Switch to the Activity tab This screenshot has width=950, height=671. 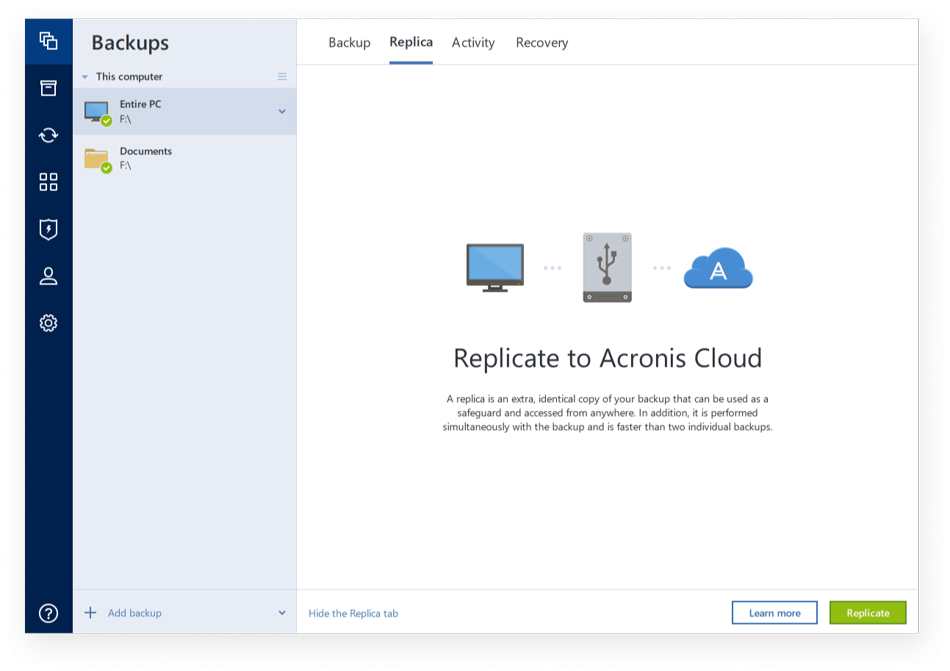click(x=473, y=42)
